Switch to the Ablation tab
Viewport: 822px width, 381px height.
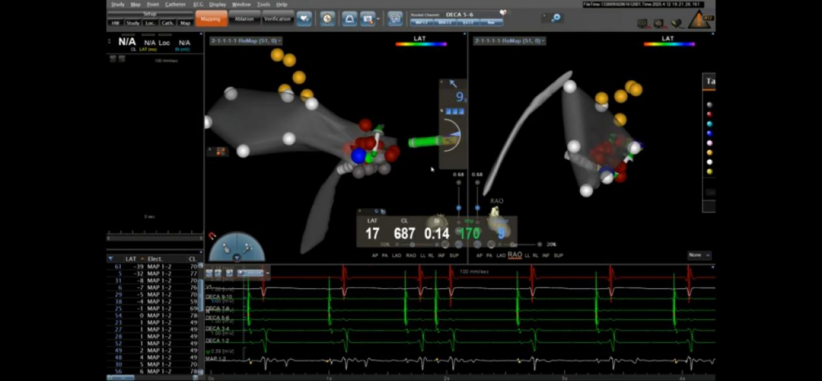[245, 19]
